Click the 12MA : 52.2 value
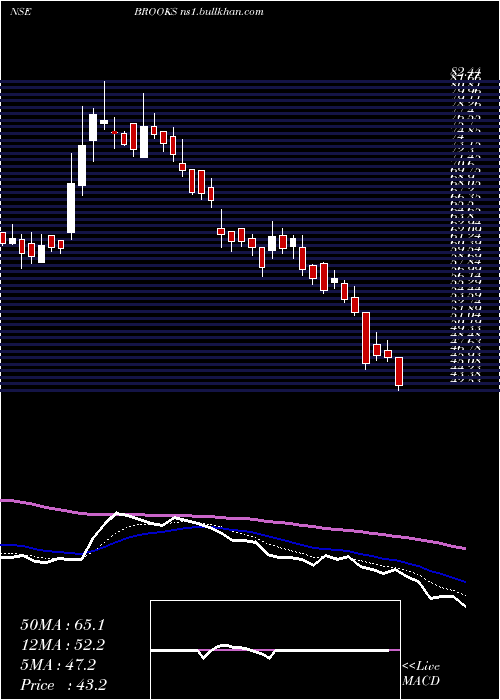The height and width of the screenshot is (700, 500). click(x=62, y=645)
